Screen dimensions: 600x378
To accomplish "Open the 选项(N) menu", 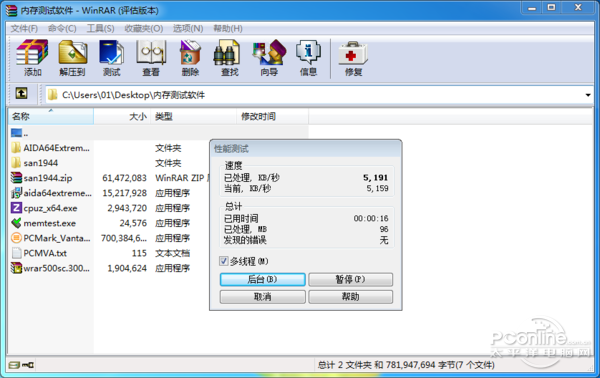I will click(x=188, y=29).
